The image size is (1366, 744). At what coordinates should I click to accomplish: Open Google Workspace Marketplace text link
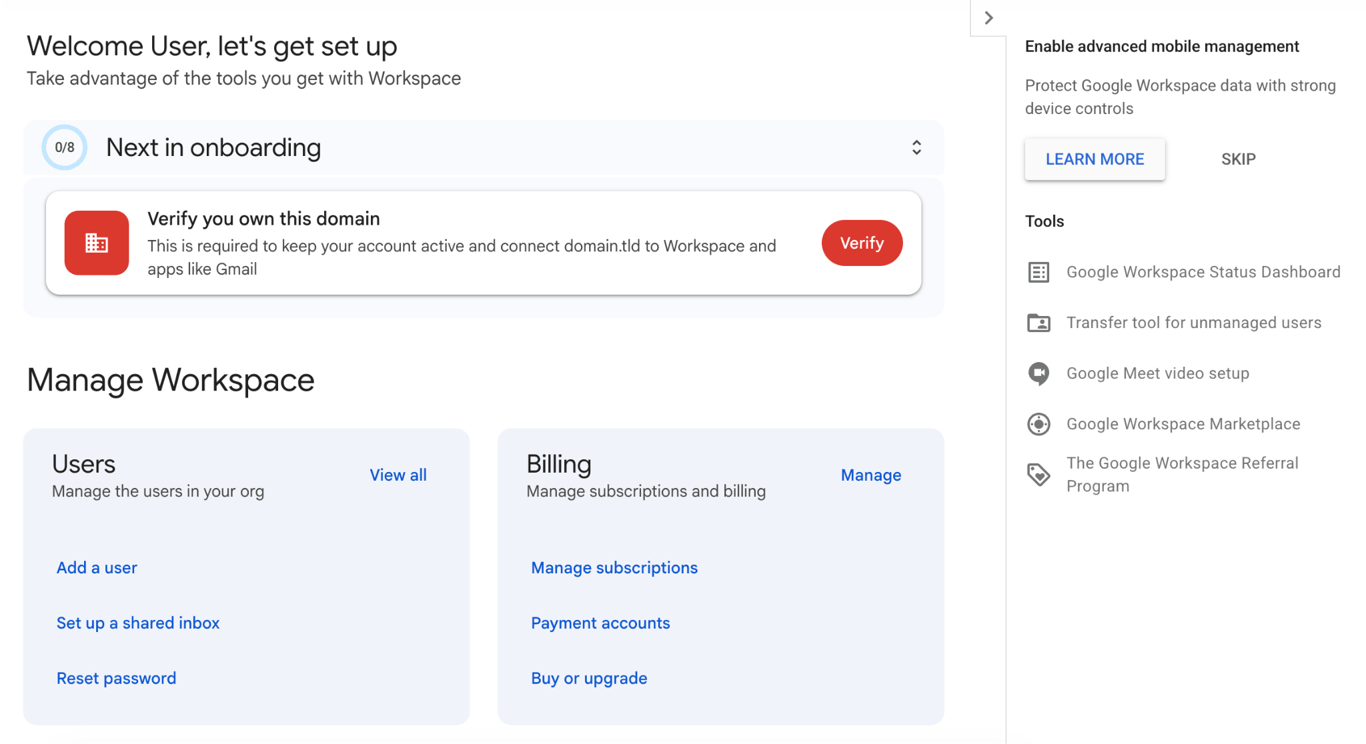point(1183,424)
